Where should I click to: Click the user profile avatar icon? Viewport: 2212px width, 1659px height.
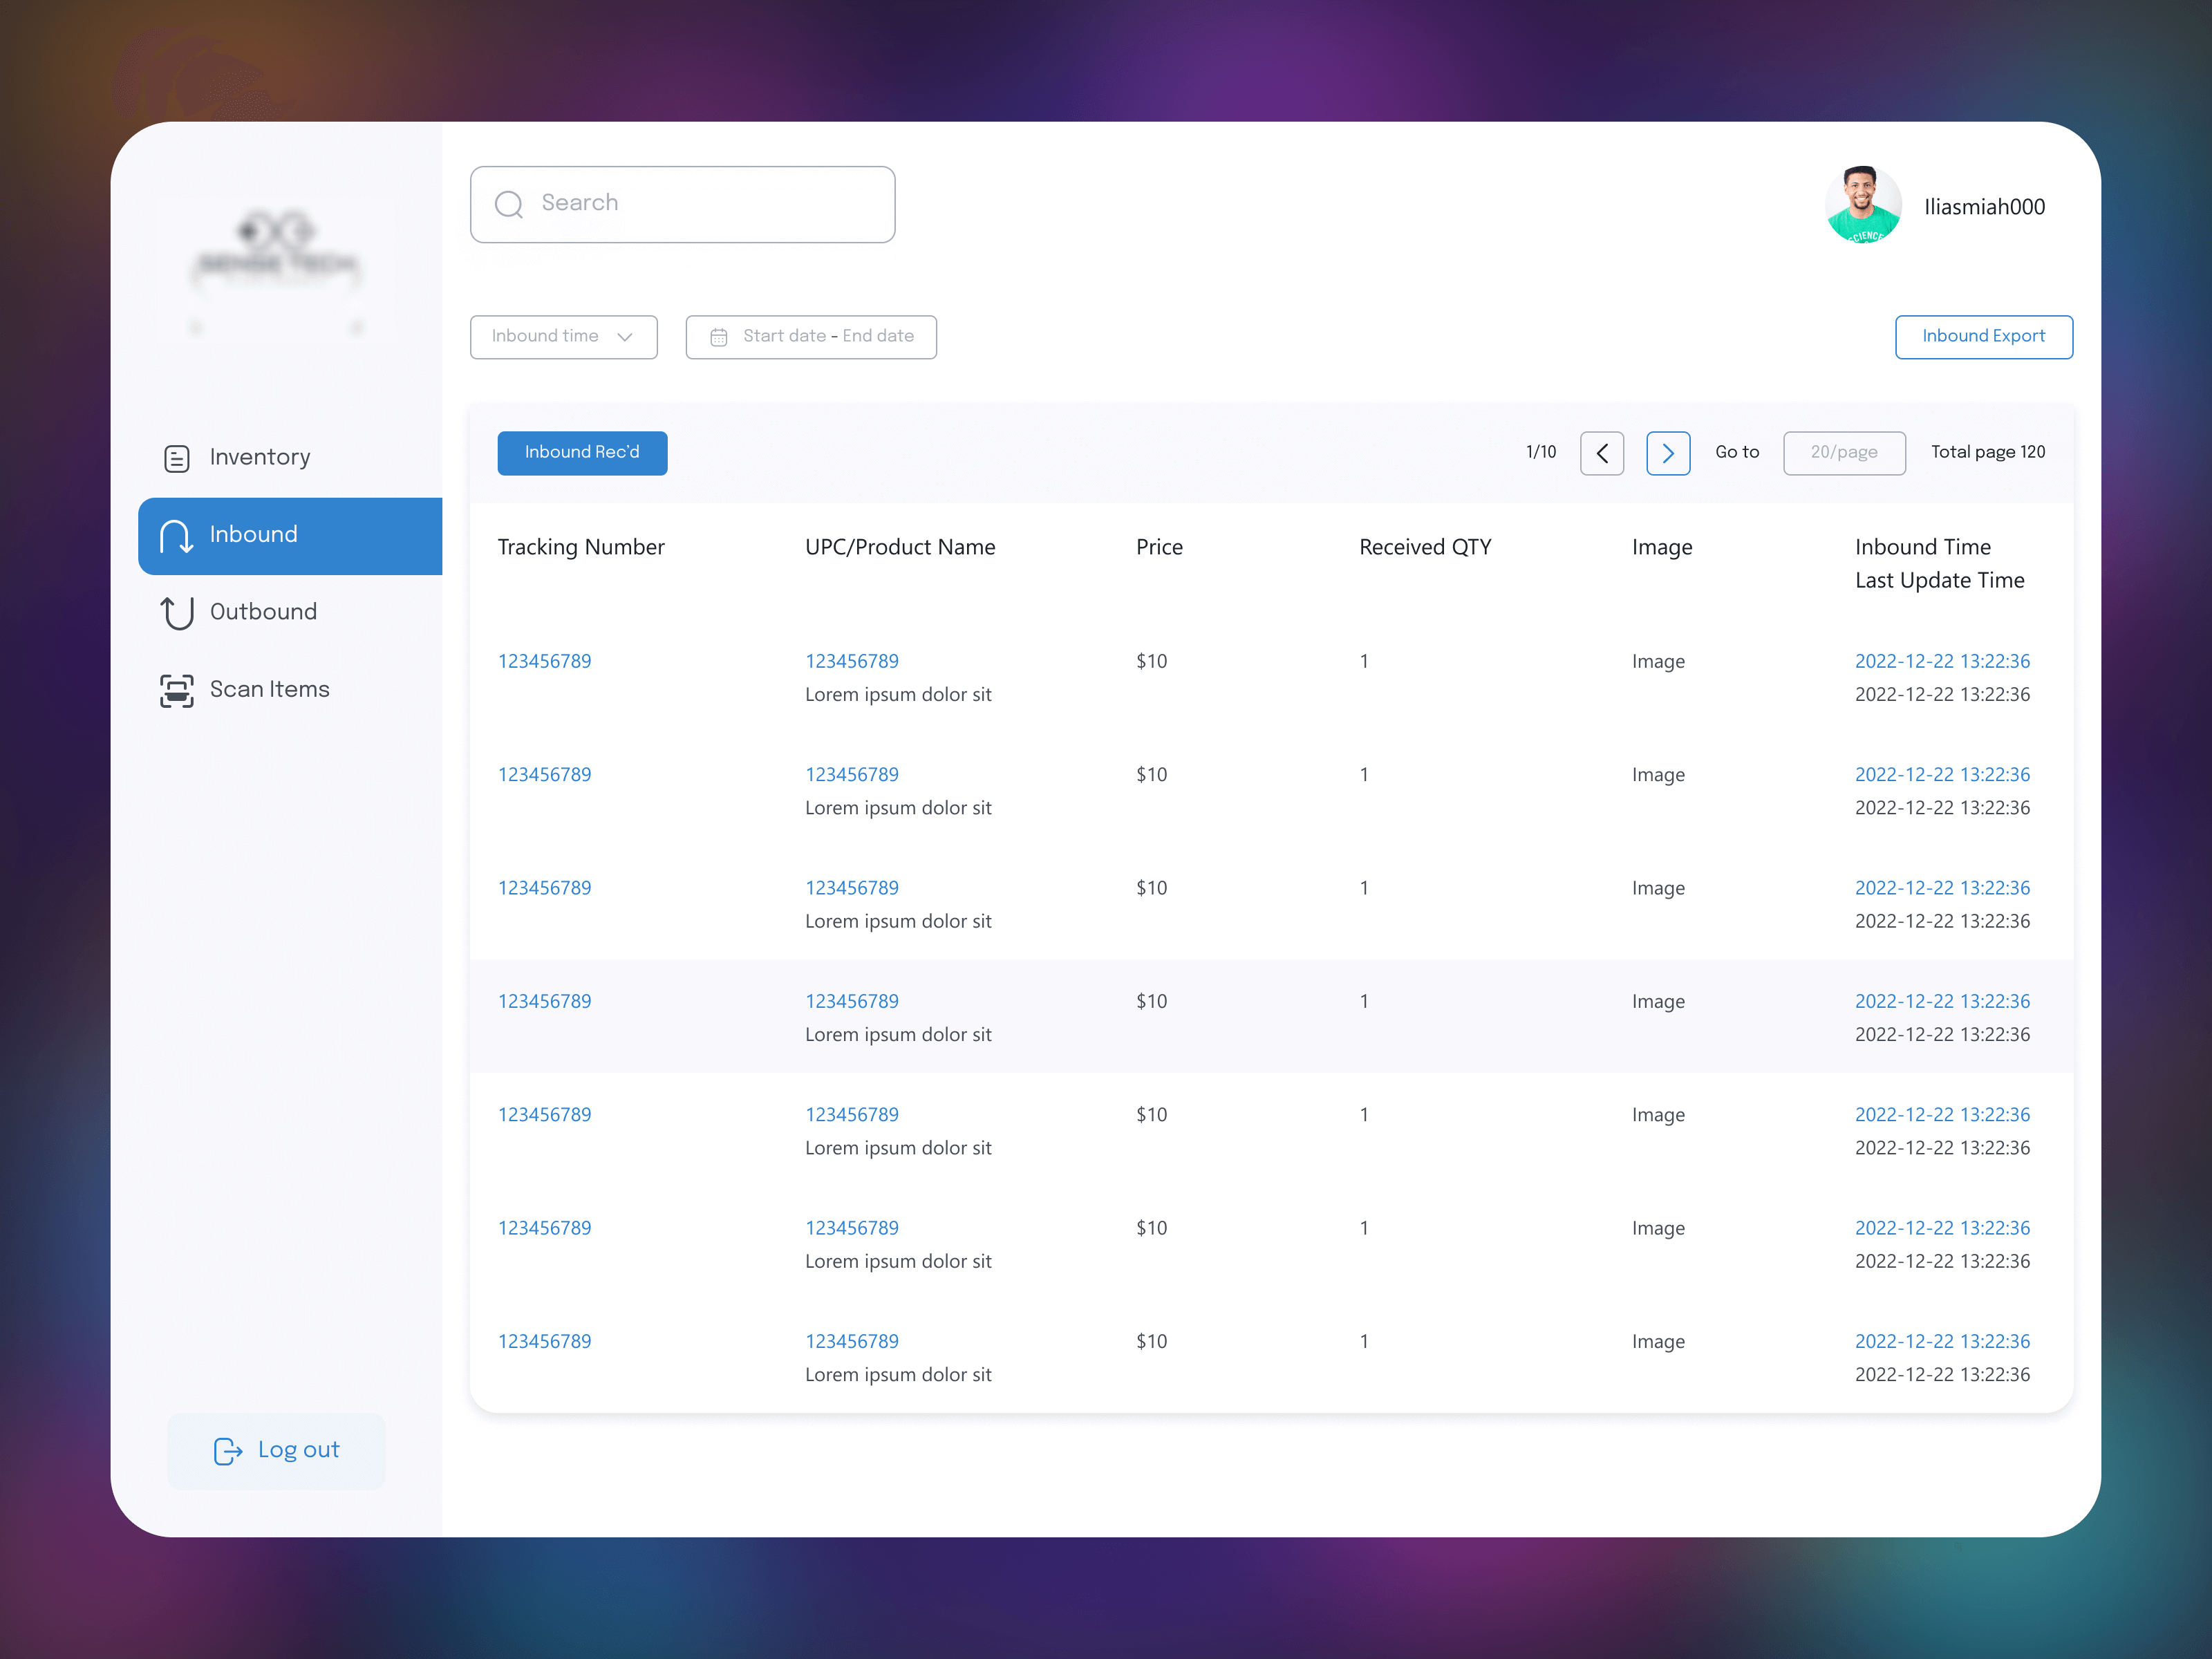click(x=1864, y=205)
